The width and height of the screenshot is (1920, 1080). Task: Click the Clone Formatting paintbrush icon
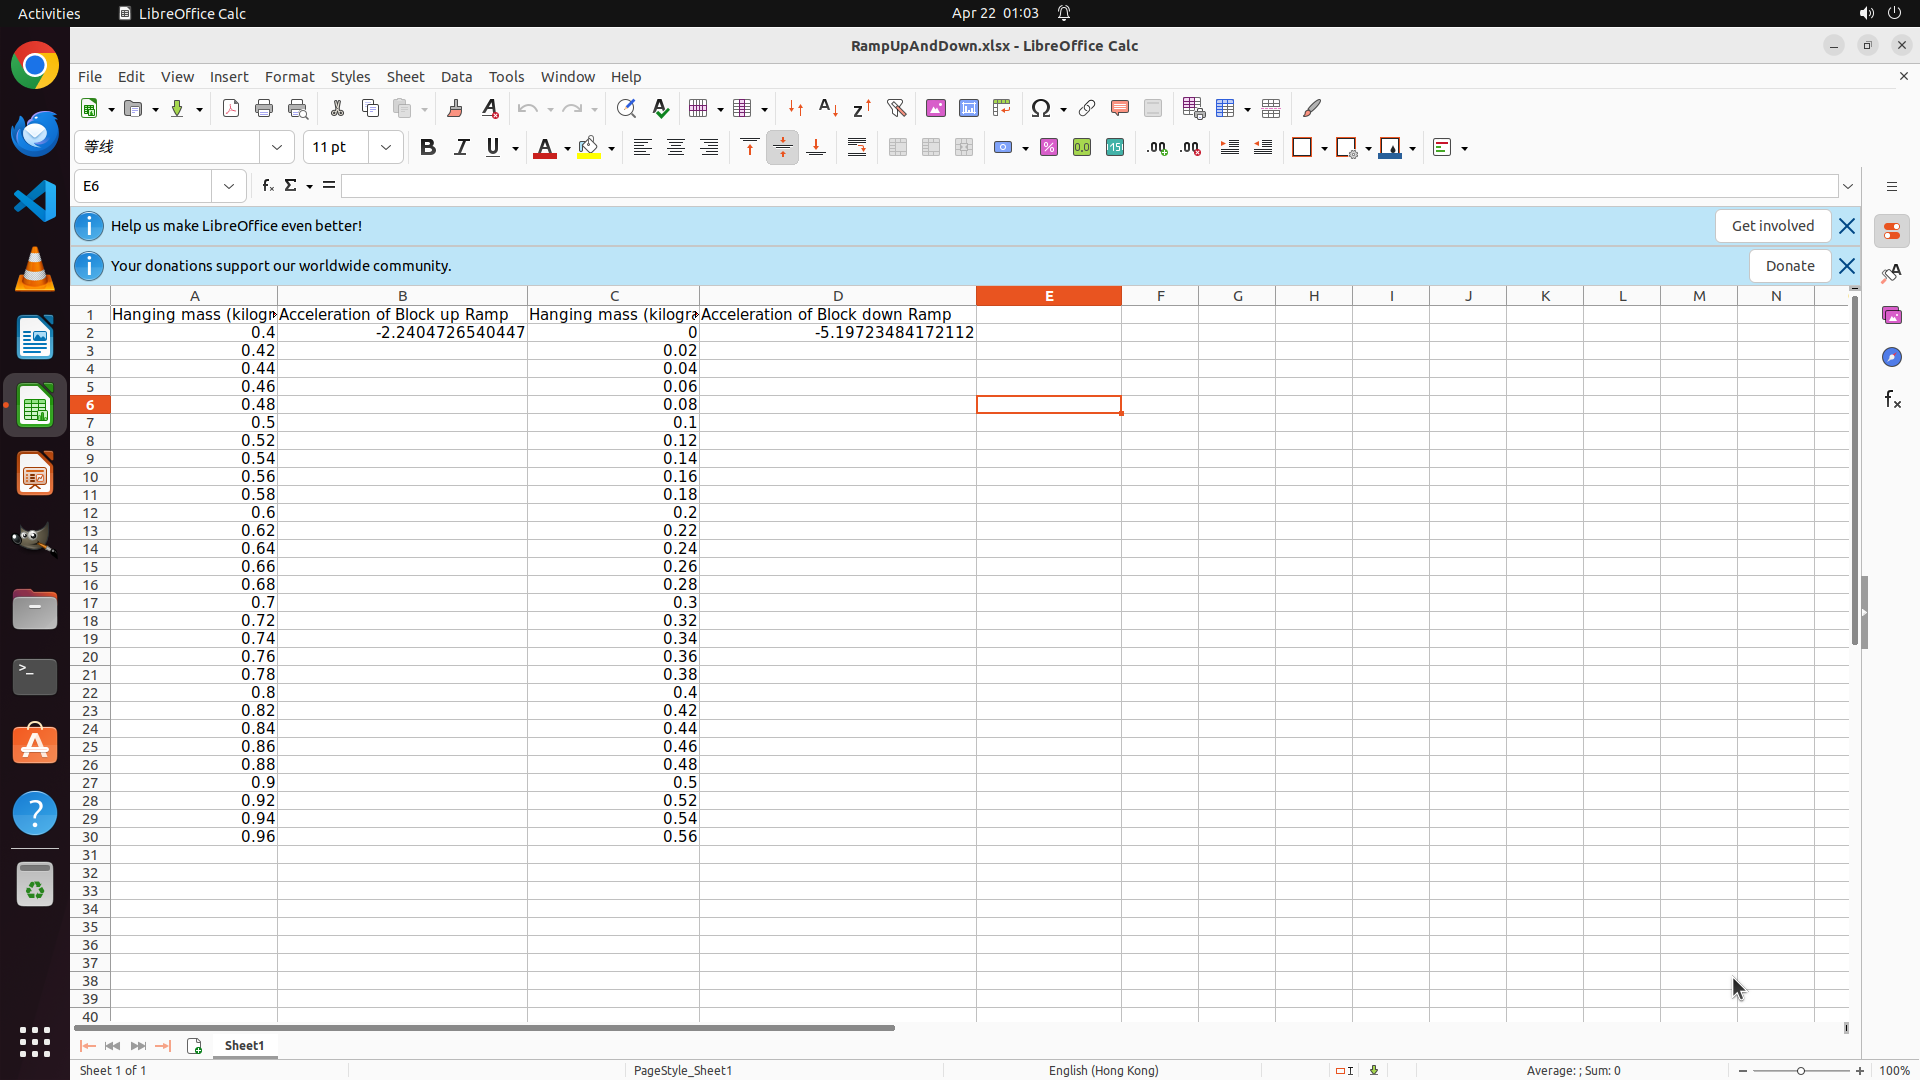coord(455,109)
